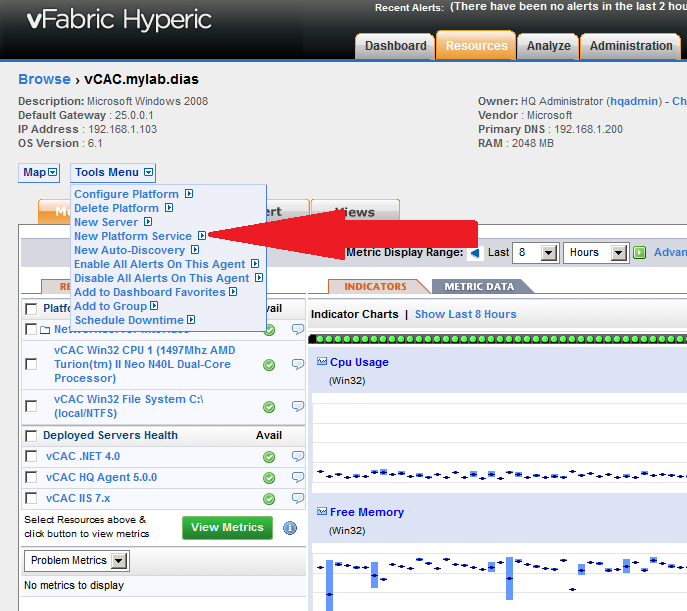Click arrow icon beside Schedule Downtime
687x611 pixels.
click(191, 320)
